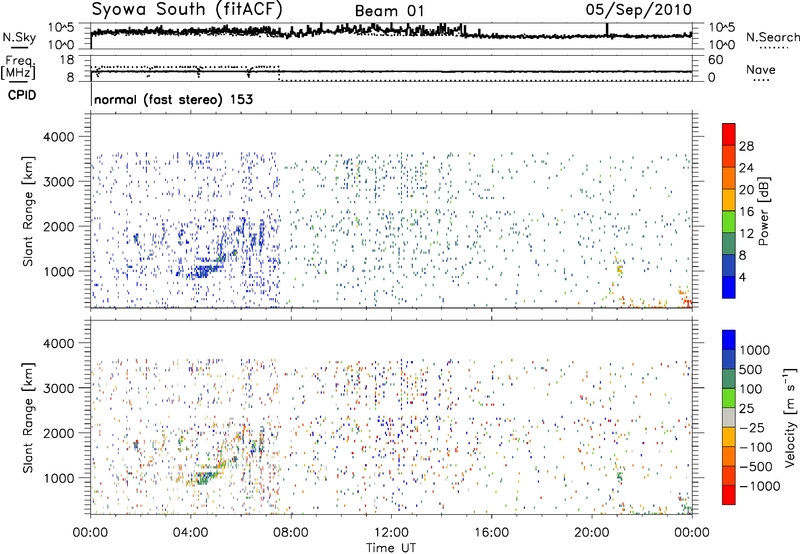The height and width of the screenshot is (554, 800).
Task: Click the '-1000' tick on Velocity colorbar
Action: (x=760, y=486)
